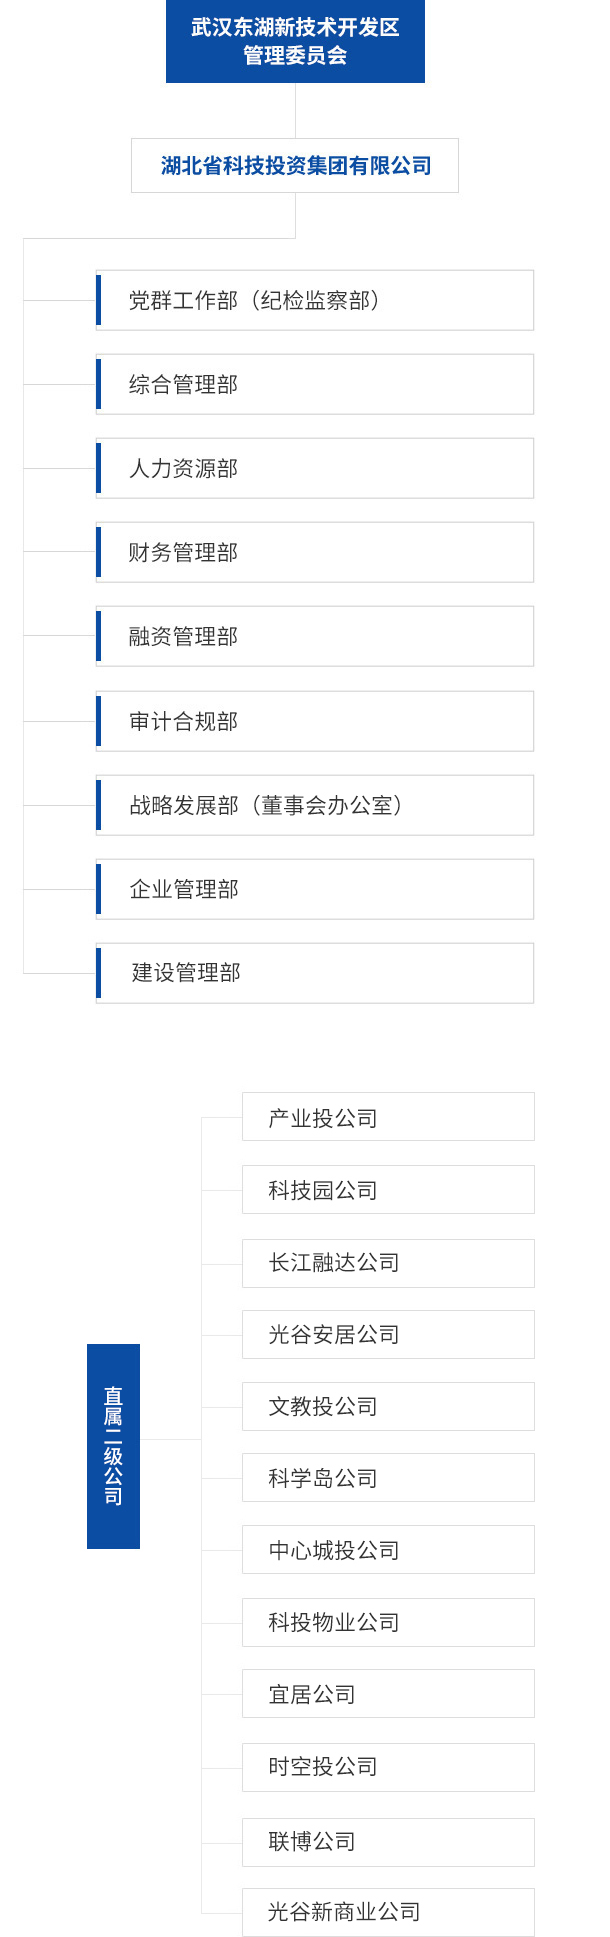The height and width of the screenshot is (1937, 610).
Task: Click on 融资管理部
Action: (x=315, y=636)
